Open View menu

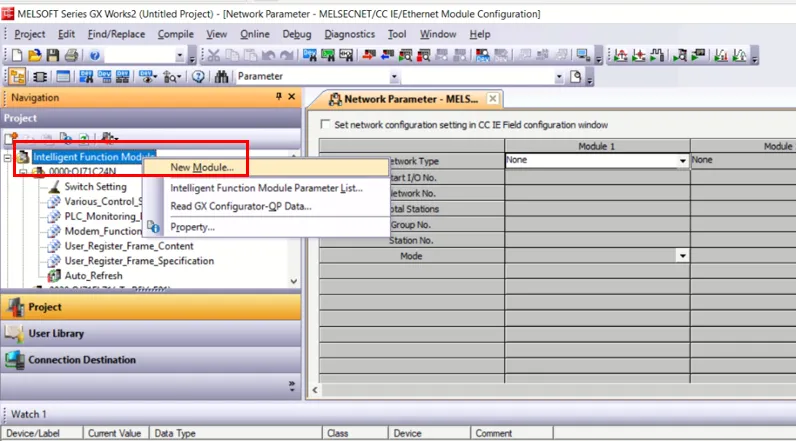click(x=216, y=34)
